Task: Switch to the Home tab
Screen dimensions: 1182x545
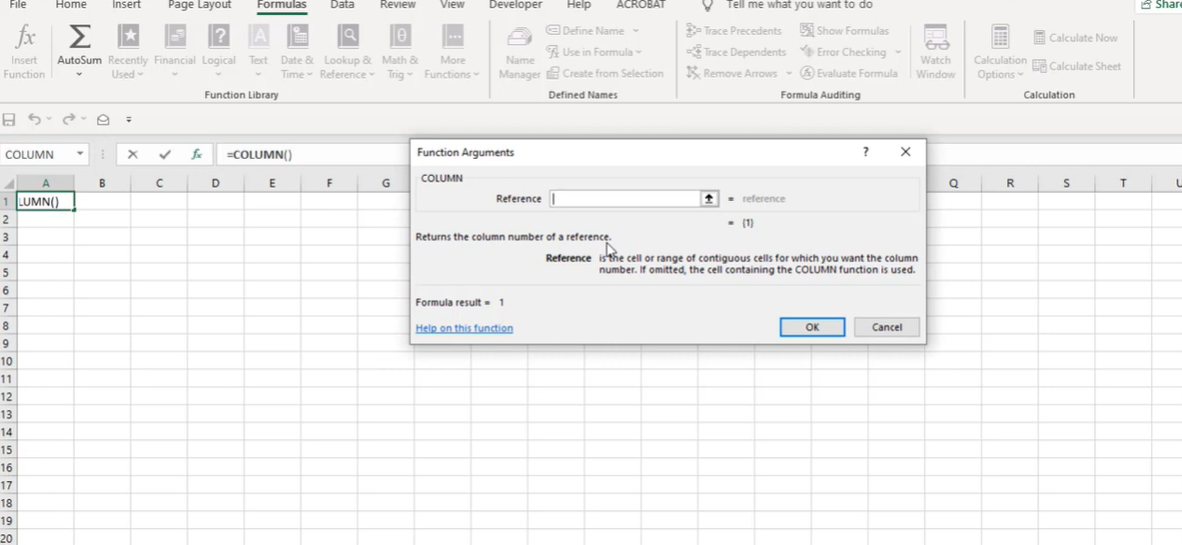Action: pos(71,5)
